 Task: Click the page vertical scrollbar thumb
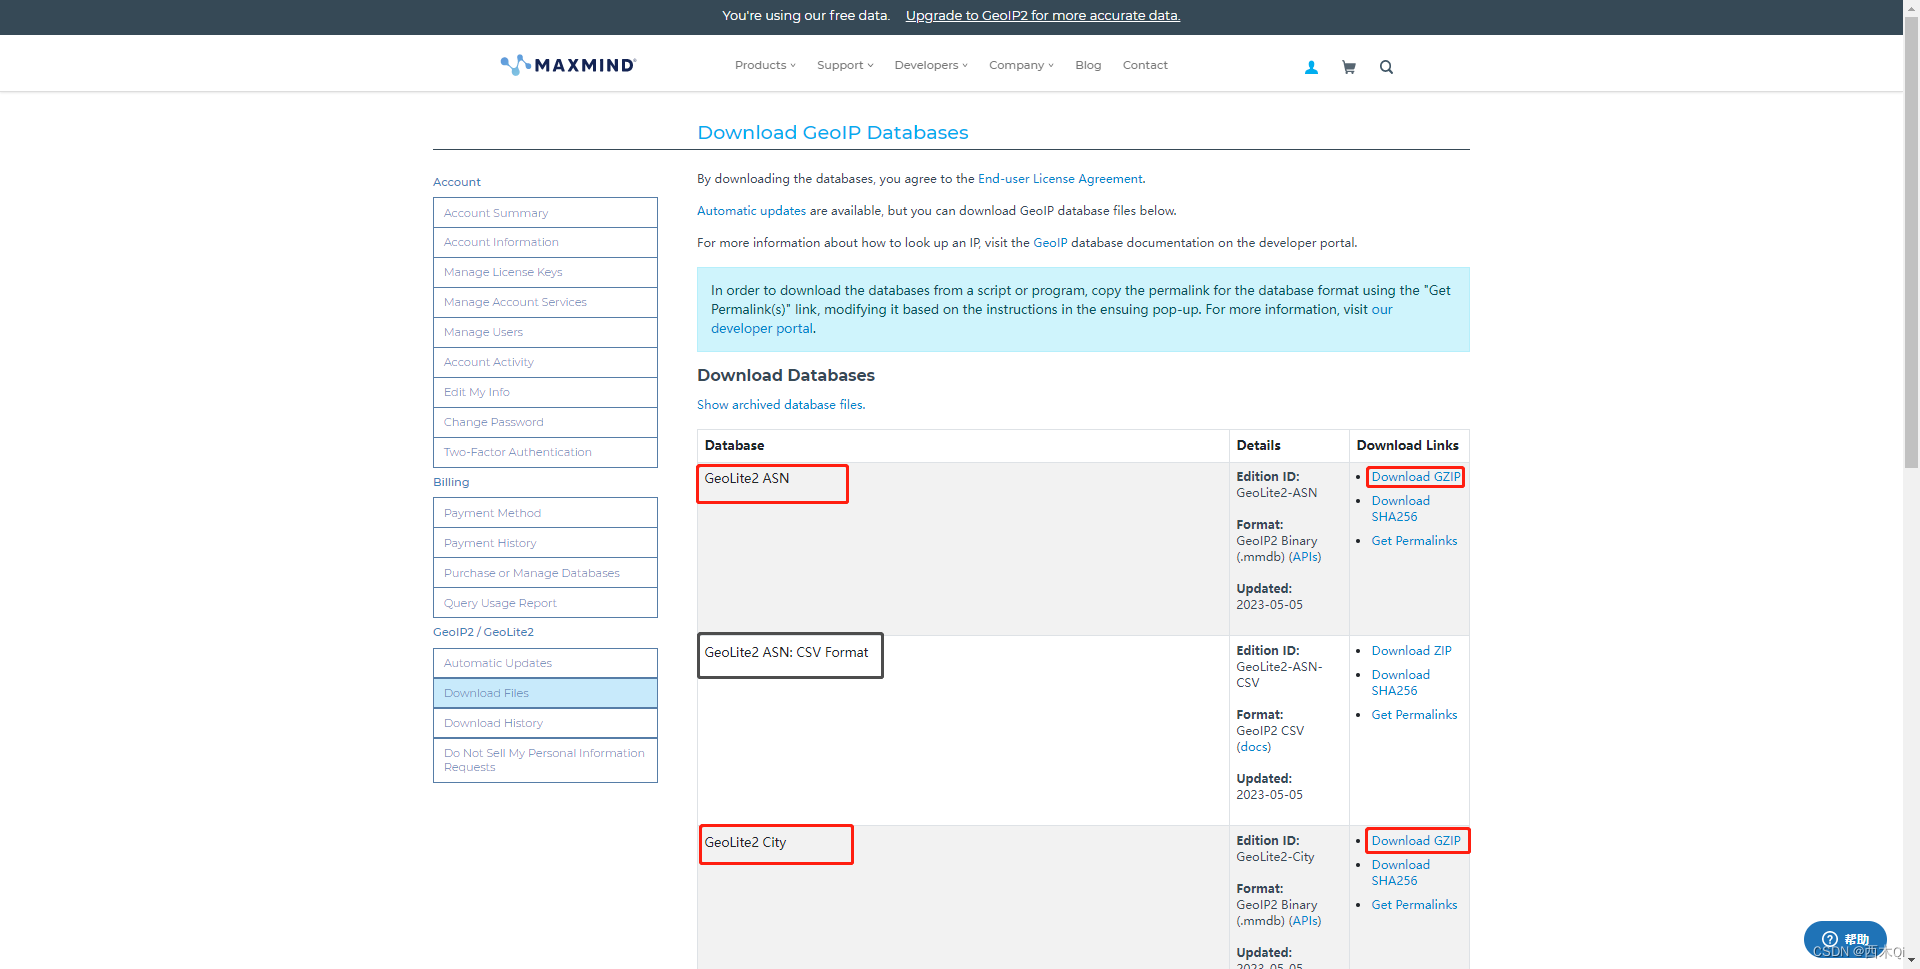[x=1911, y=241]
